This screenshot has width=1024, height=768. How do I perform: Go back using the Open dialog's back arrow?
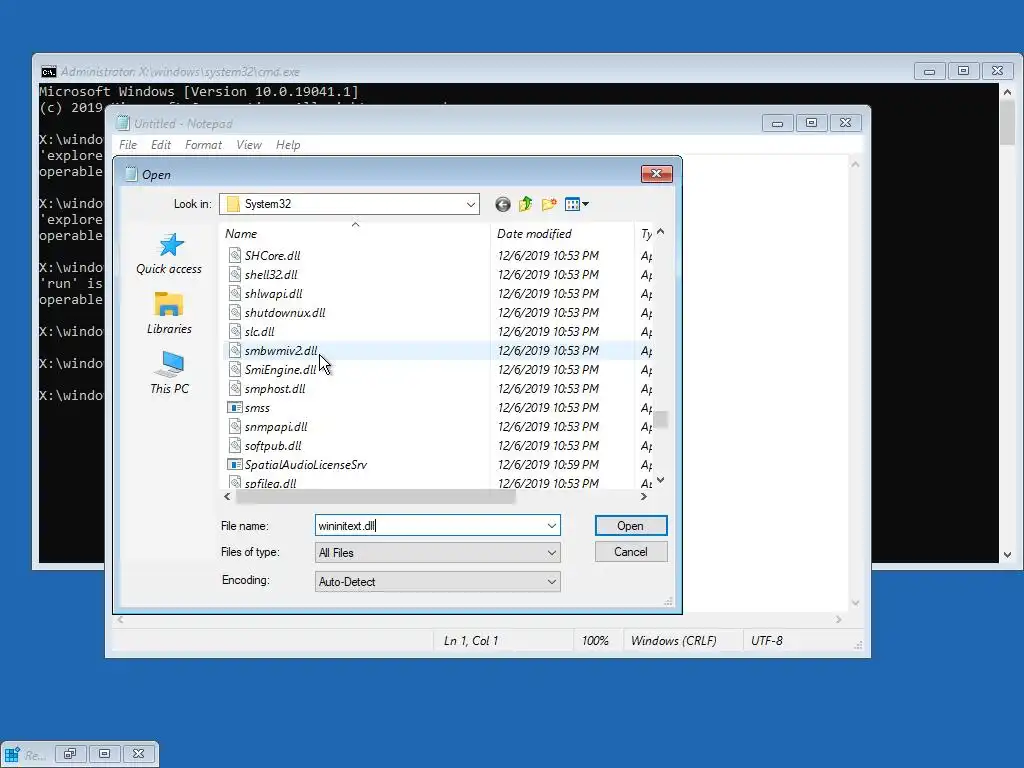tap(502, 204)
